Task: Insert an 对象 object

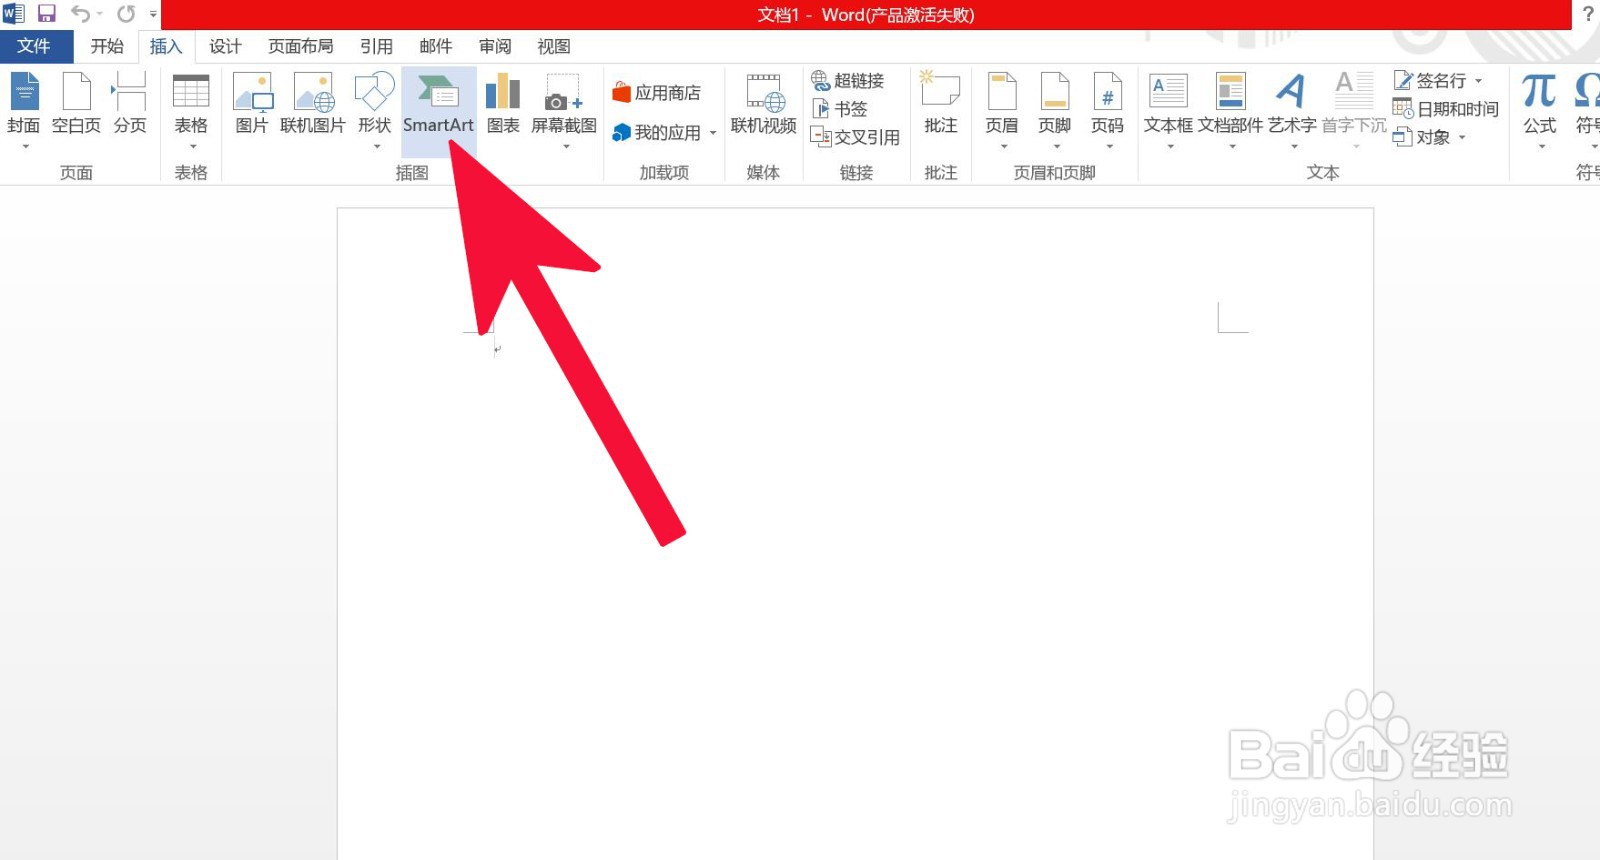Action: (1422, 137)
